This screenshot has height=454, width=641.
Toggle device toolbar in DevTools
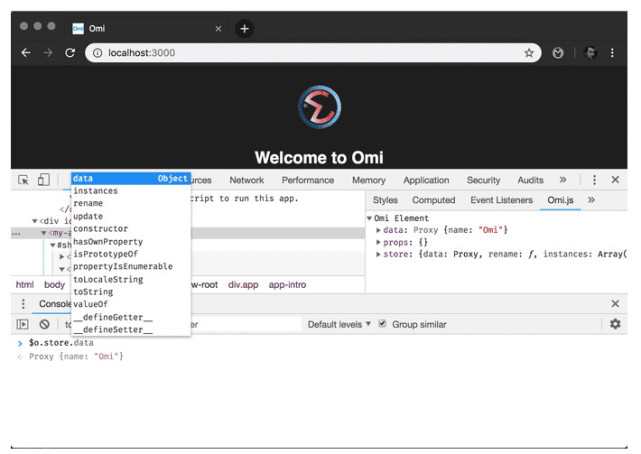(43, 180)
